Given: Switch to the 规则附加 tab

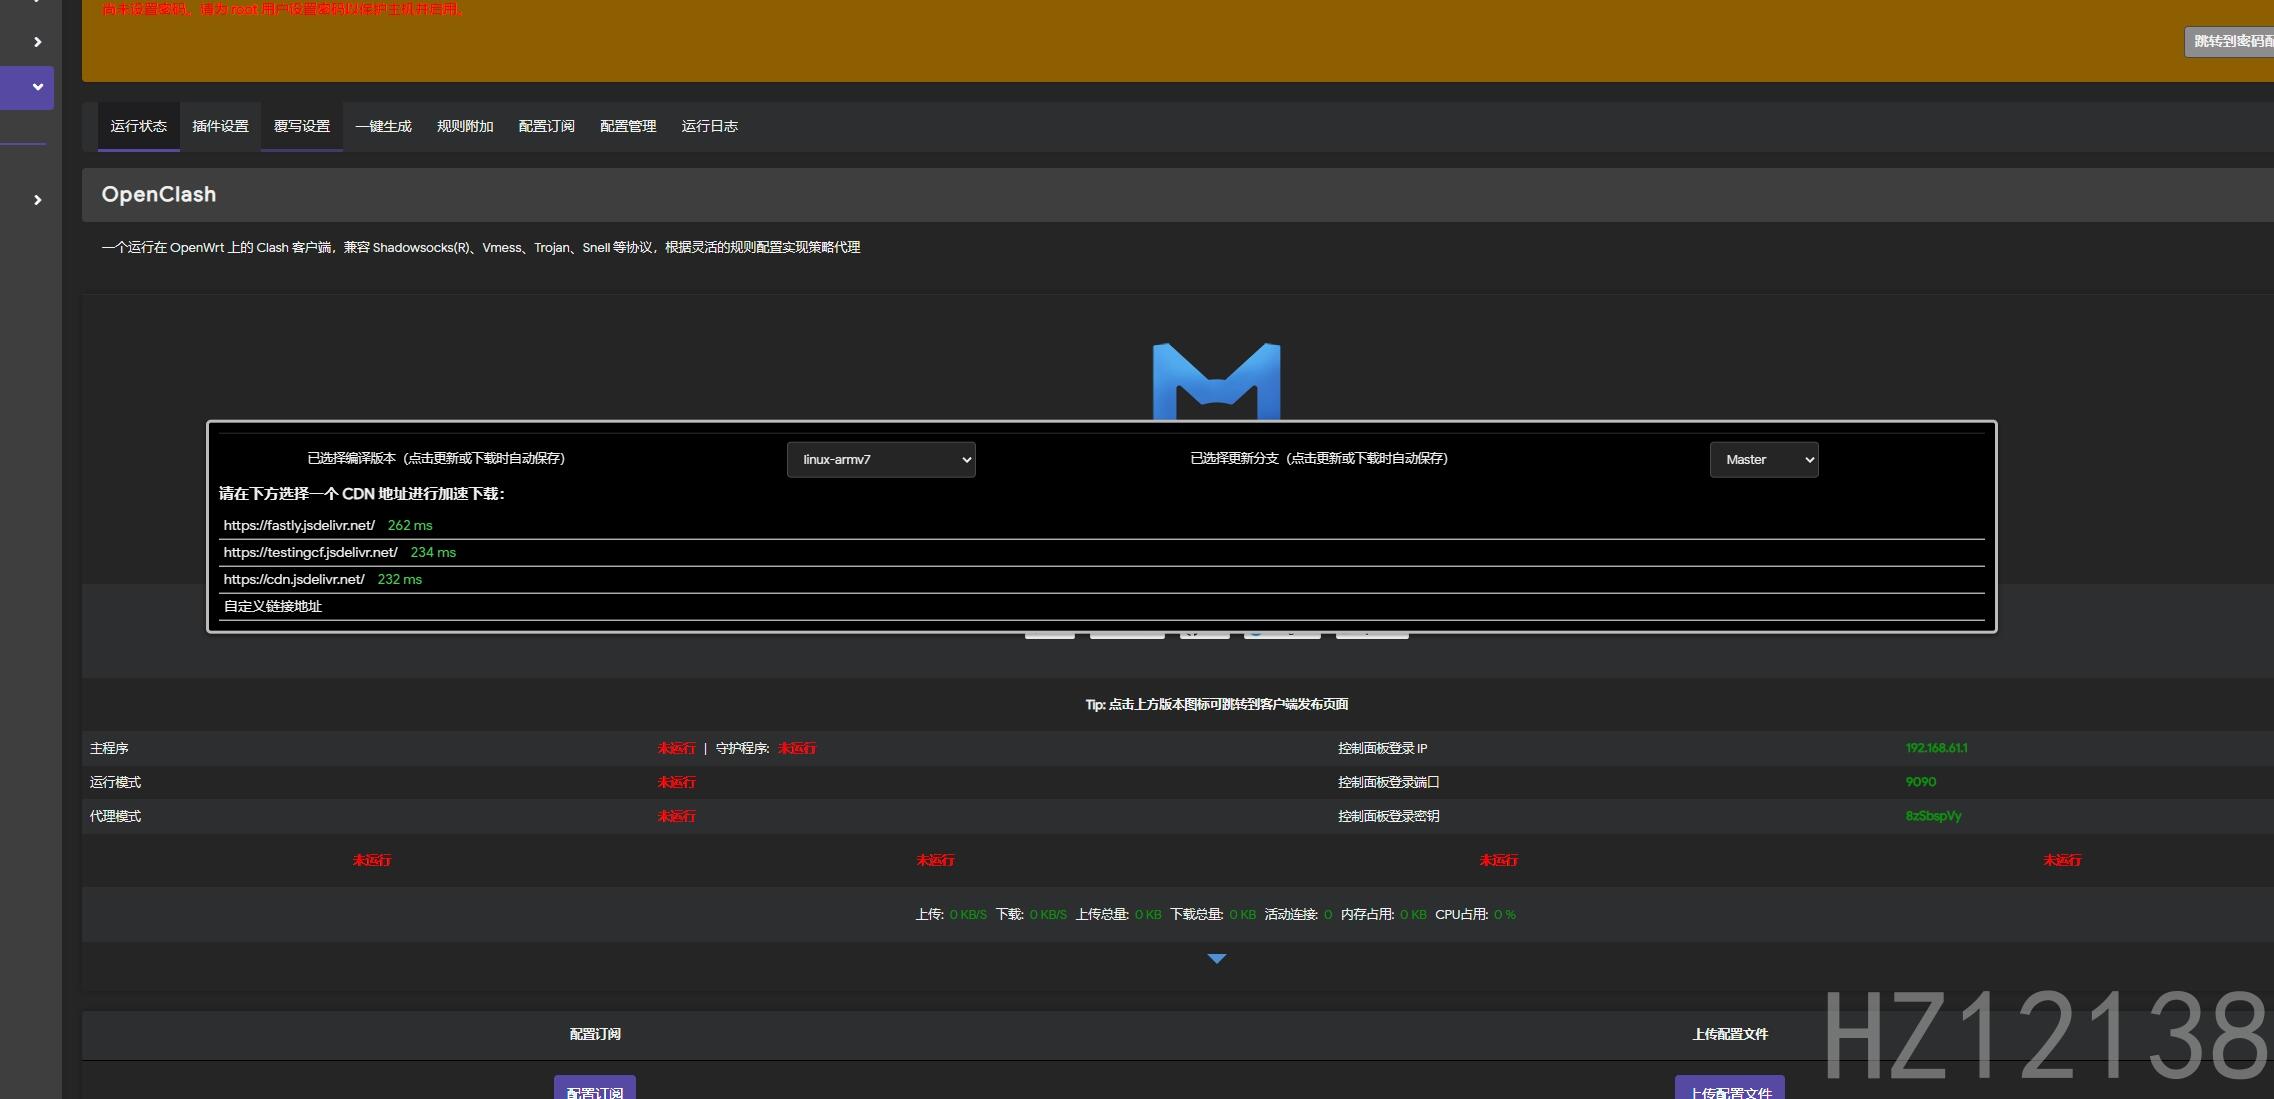Looking at the screenshot, I should click(x=465, y=126).
